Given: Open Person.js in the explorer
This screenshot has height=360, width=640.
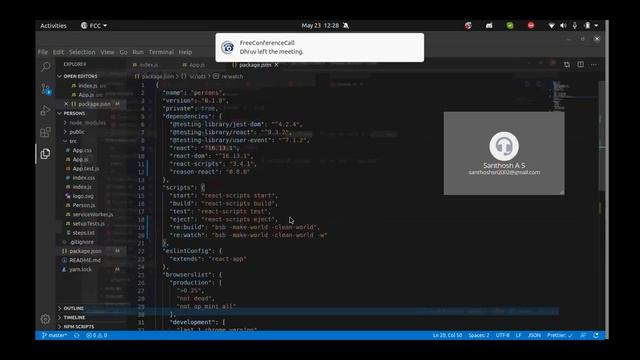Looking at the screenshot, I should (x=84, y=205).
